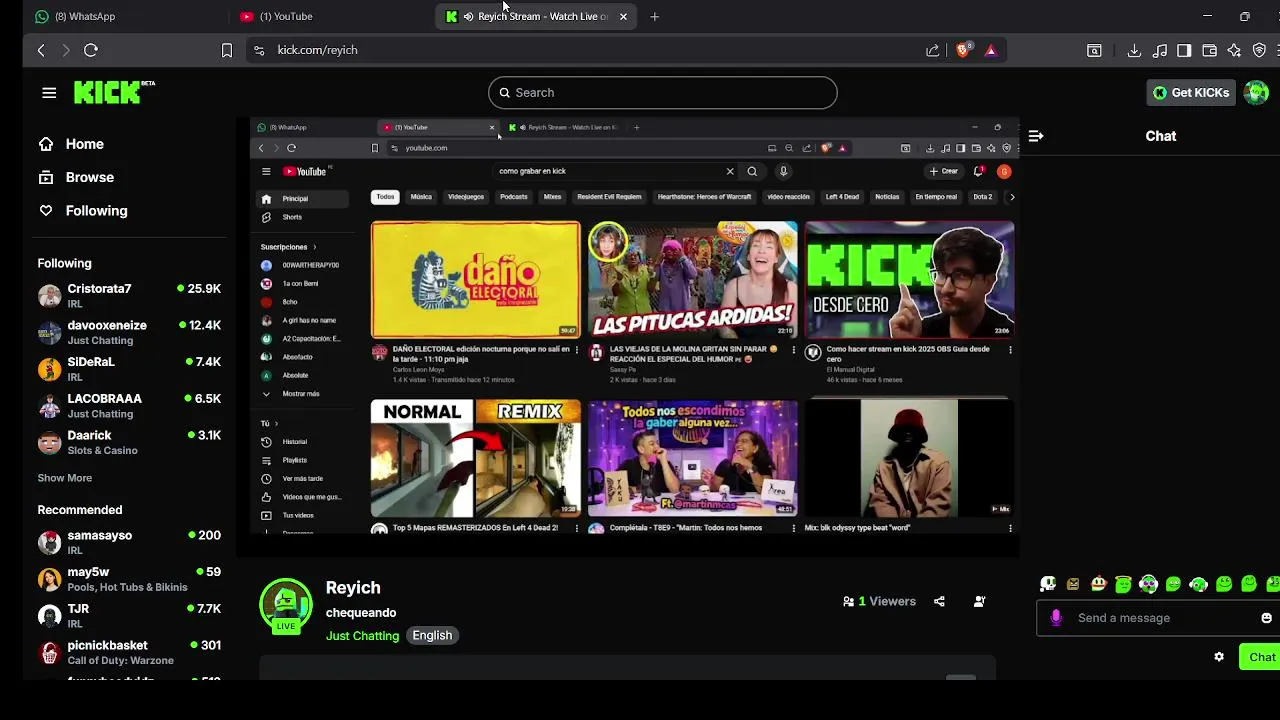The width and height of the screenshot is (1280, 720).
Task: Click the purple microphone icon in chat
Action: [1056, 618]
